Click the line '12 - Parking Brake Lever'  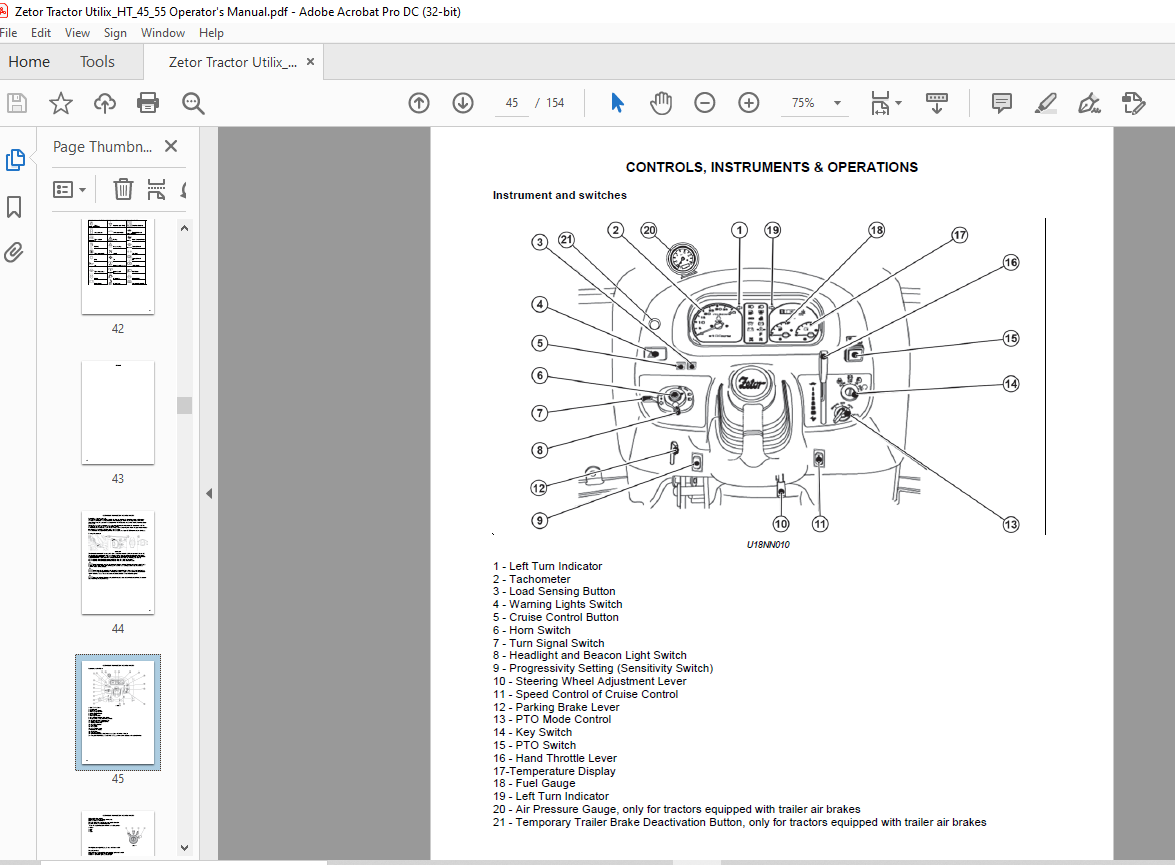coord(556,707)
